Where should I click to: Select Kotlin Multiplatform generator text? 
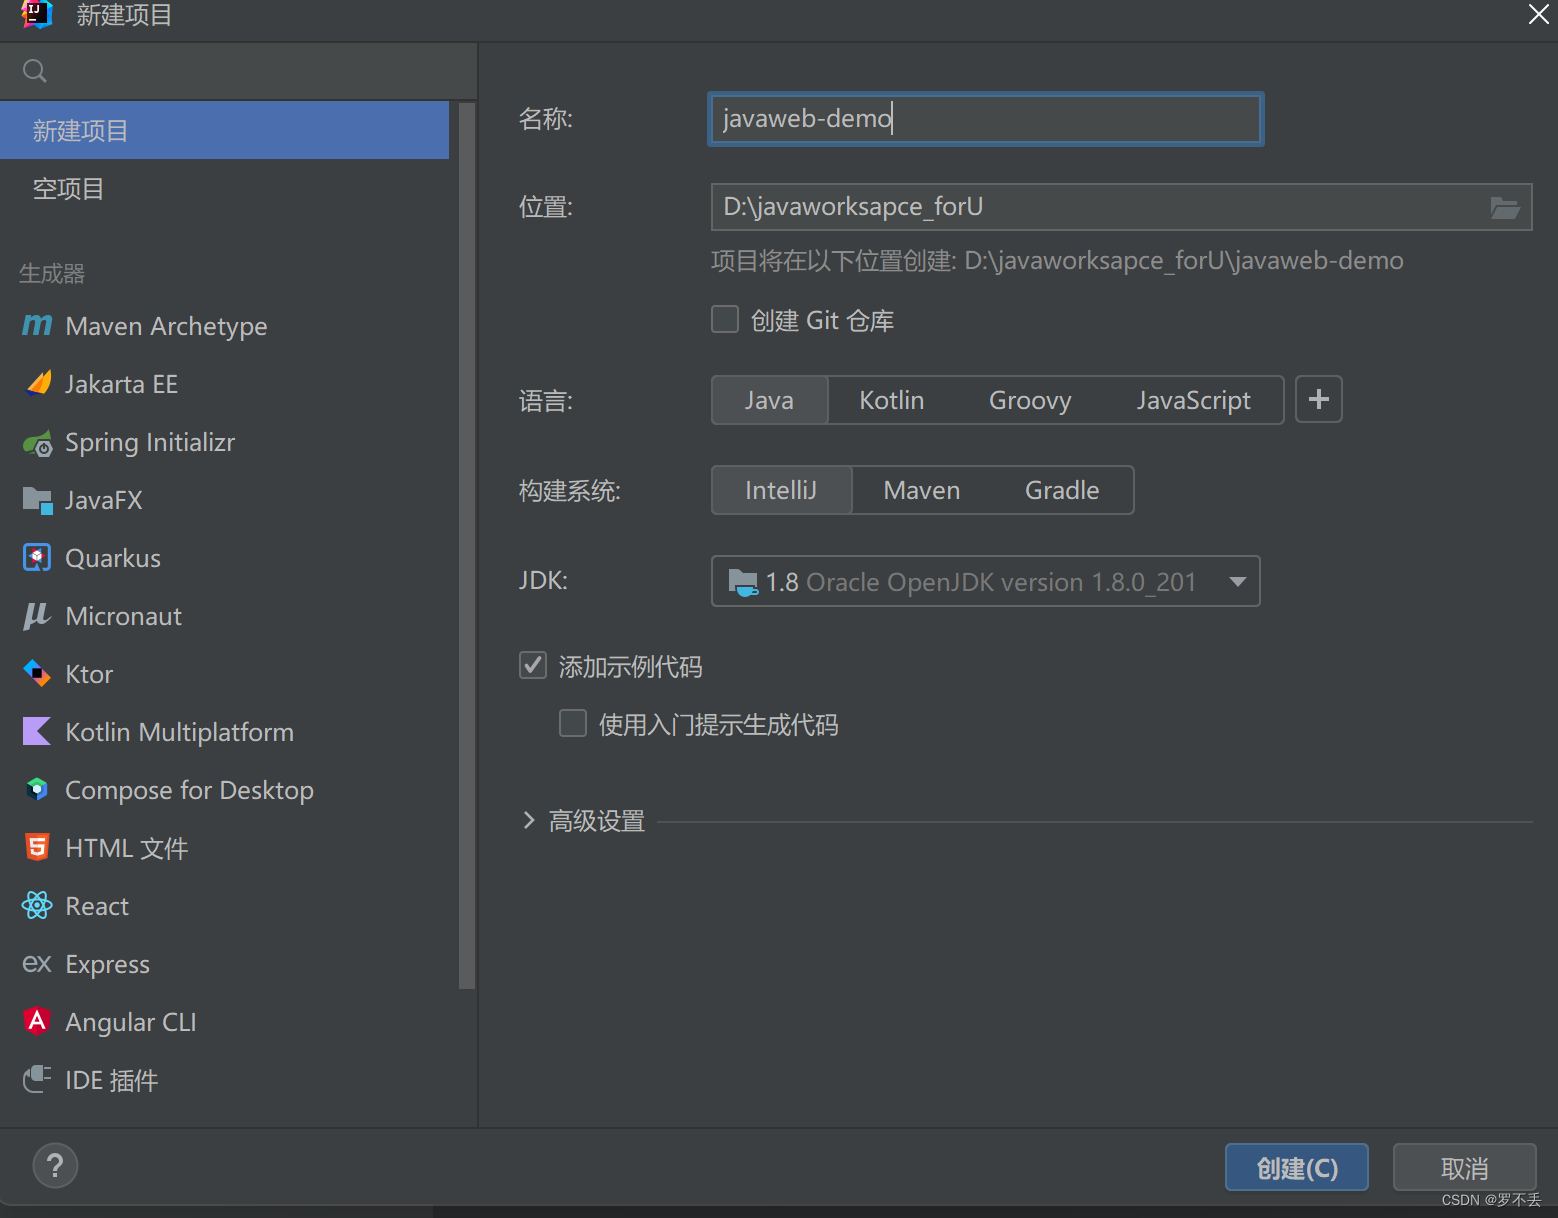(x=180, y=732)
